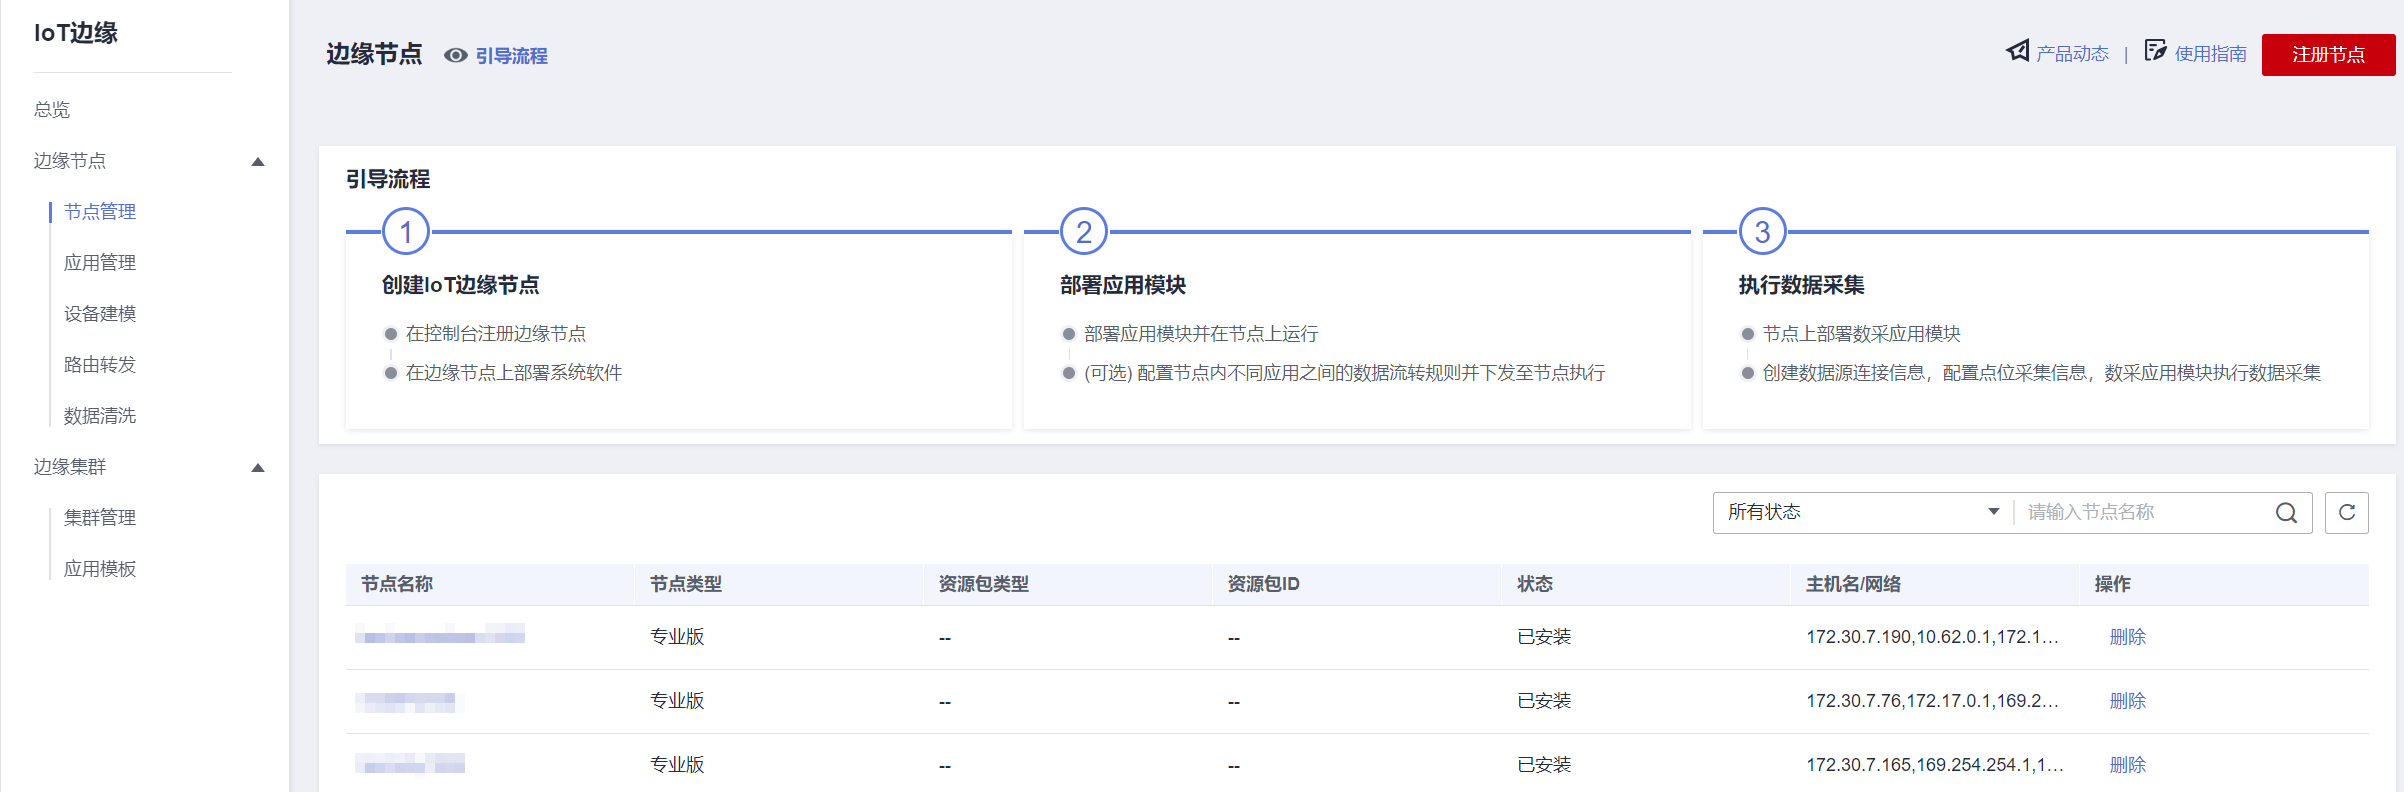Click the 节点类型 column header
Screen dimensions: 2404x792
tap(686, 584)
